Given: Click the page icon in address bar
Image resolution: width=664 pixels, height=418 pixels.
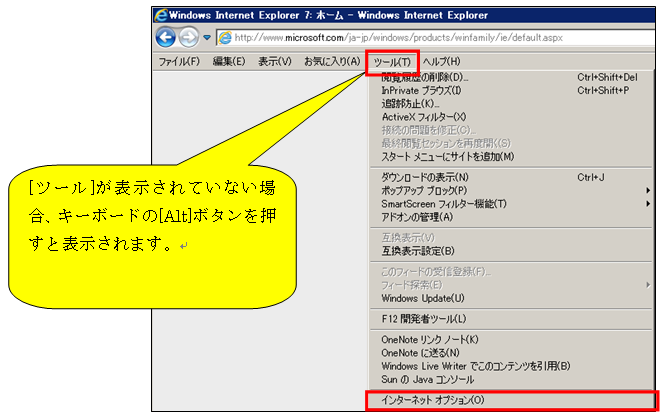Looking at the screenshot, I should [x=225, y=38].
